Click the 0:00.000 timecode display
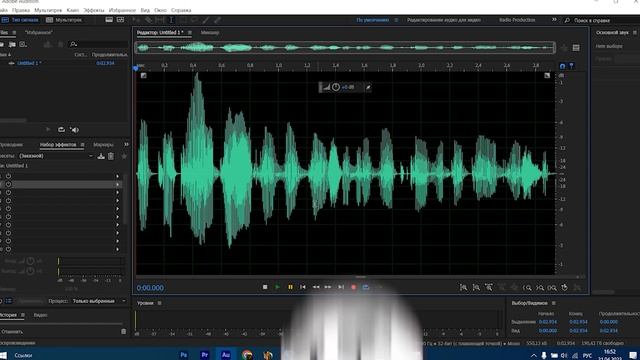Image resolution: width=640 pixels, height=360 pixels. click(x=150, y=288)
